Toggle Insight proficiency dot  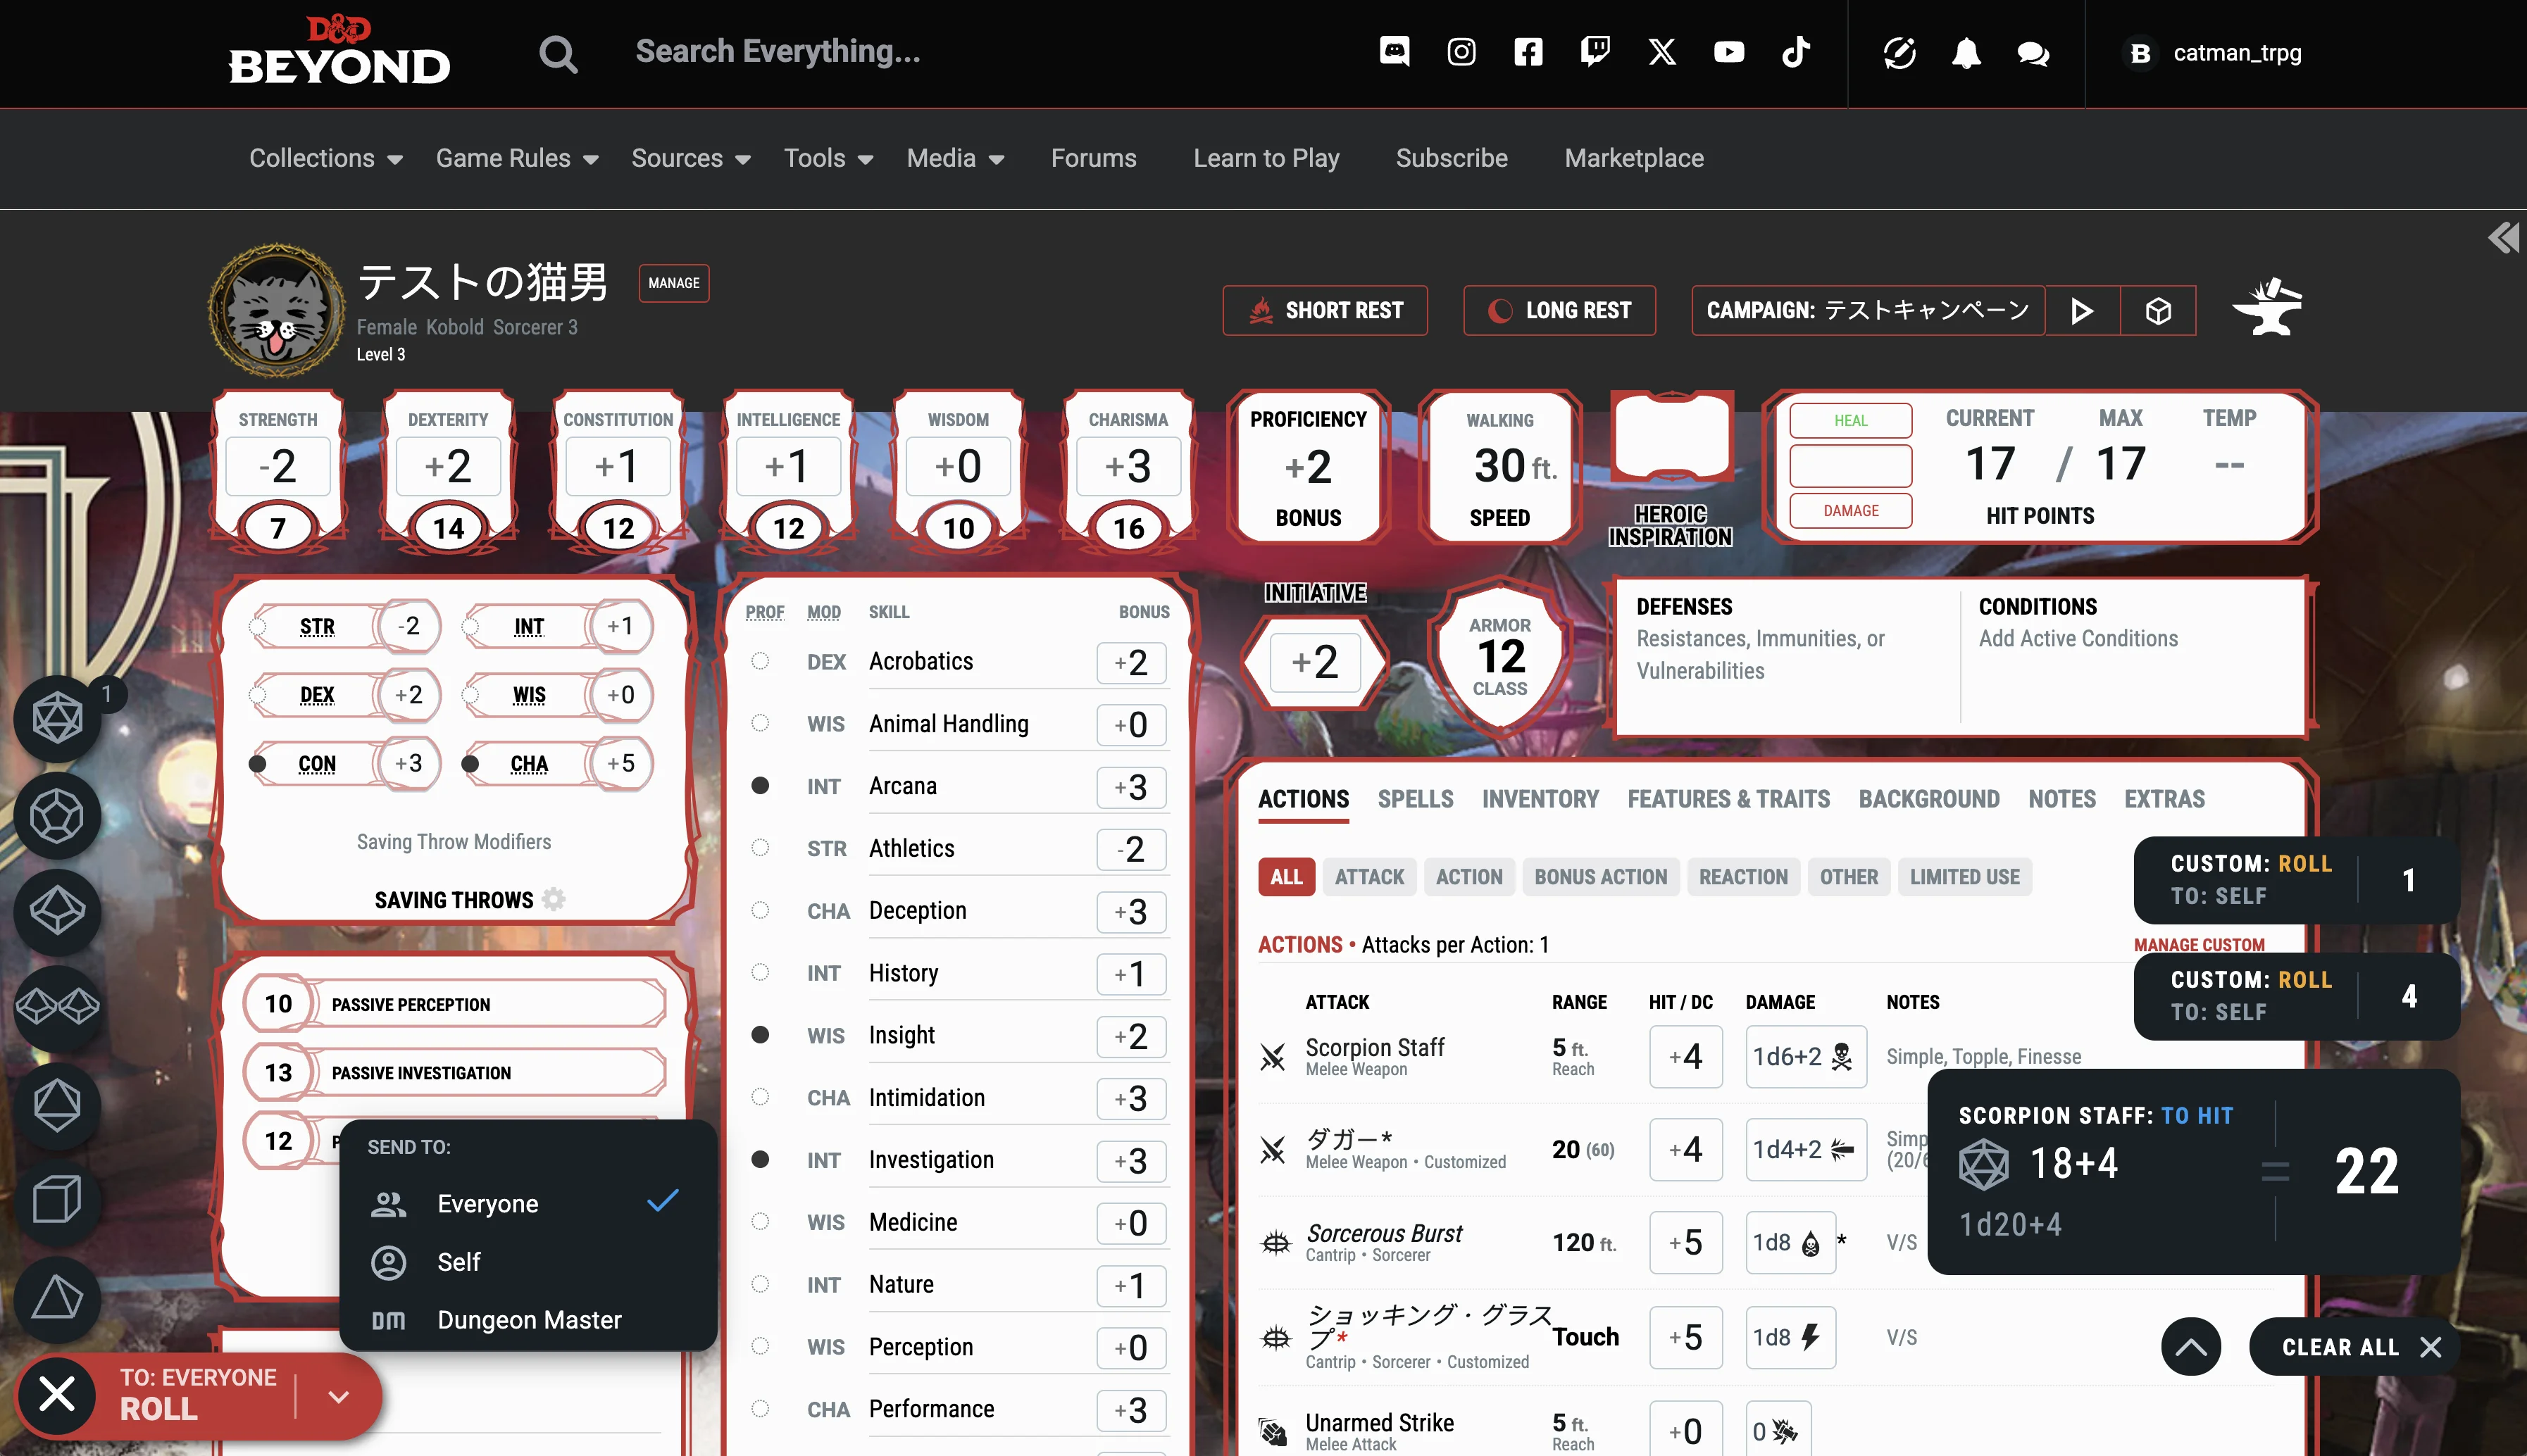pos(760,1035)
